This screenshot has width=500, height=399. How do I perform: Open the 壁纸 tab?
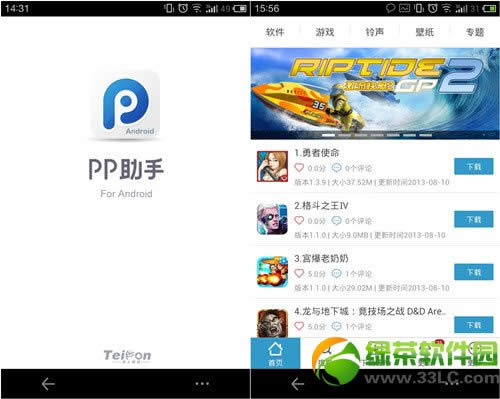pos(425,32)
